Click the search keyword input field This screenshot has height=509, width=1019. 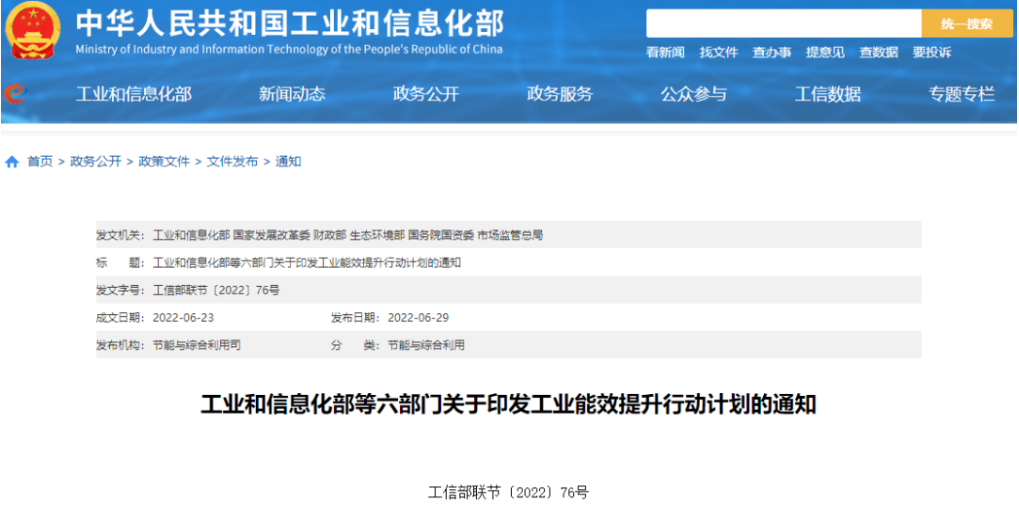782,24
